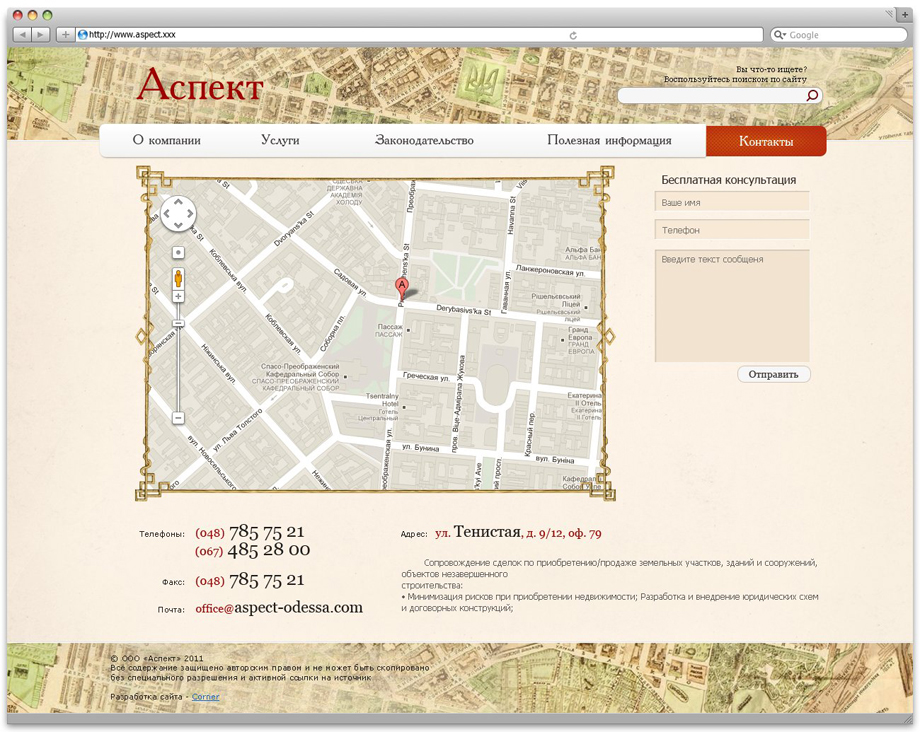Screen dimensions: 920x732
Task: Click the red marker A on map
Action: pos(401,286)
